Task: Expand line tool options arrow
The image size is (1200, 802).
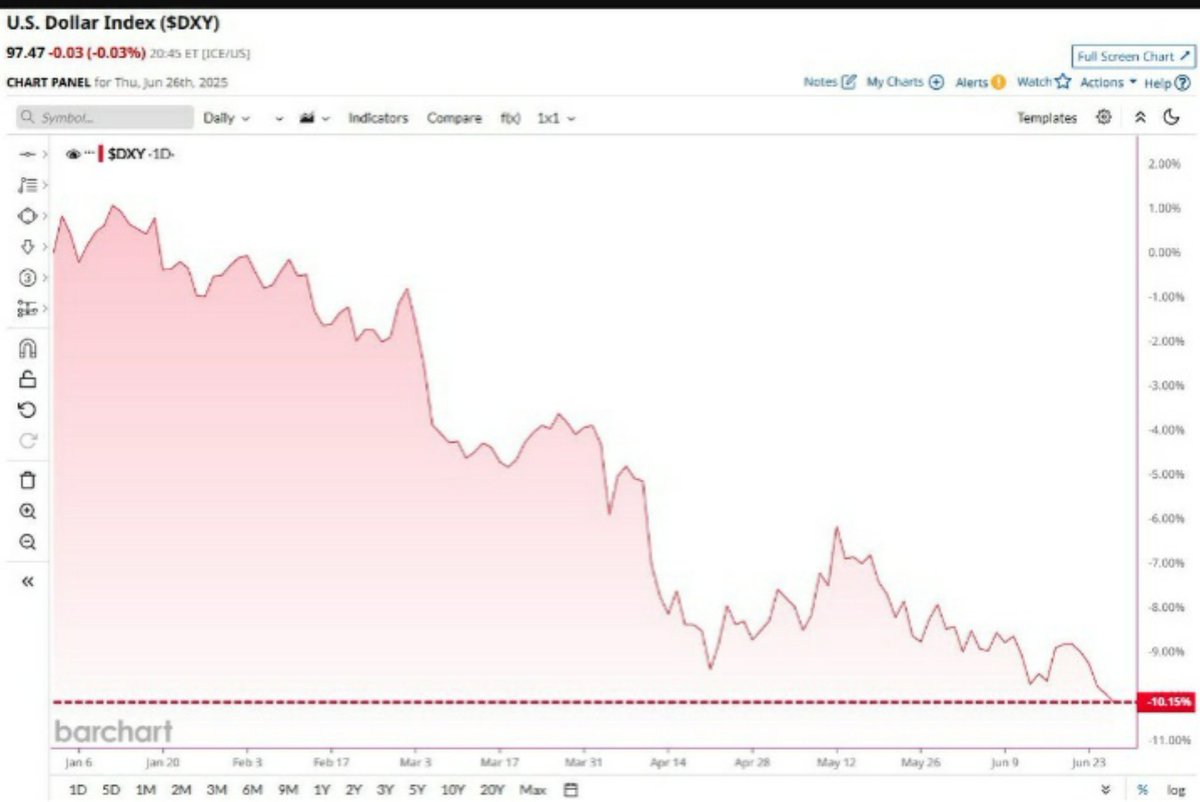Action: 45,154
